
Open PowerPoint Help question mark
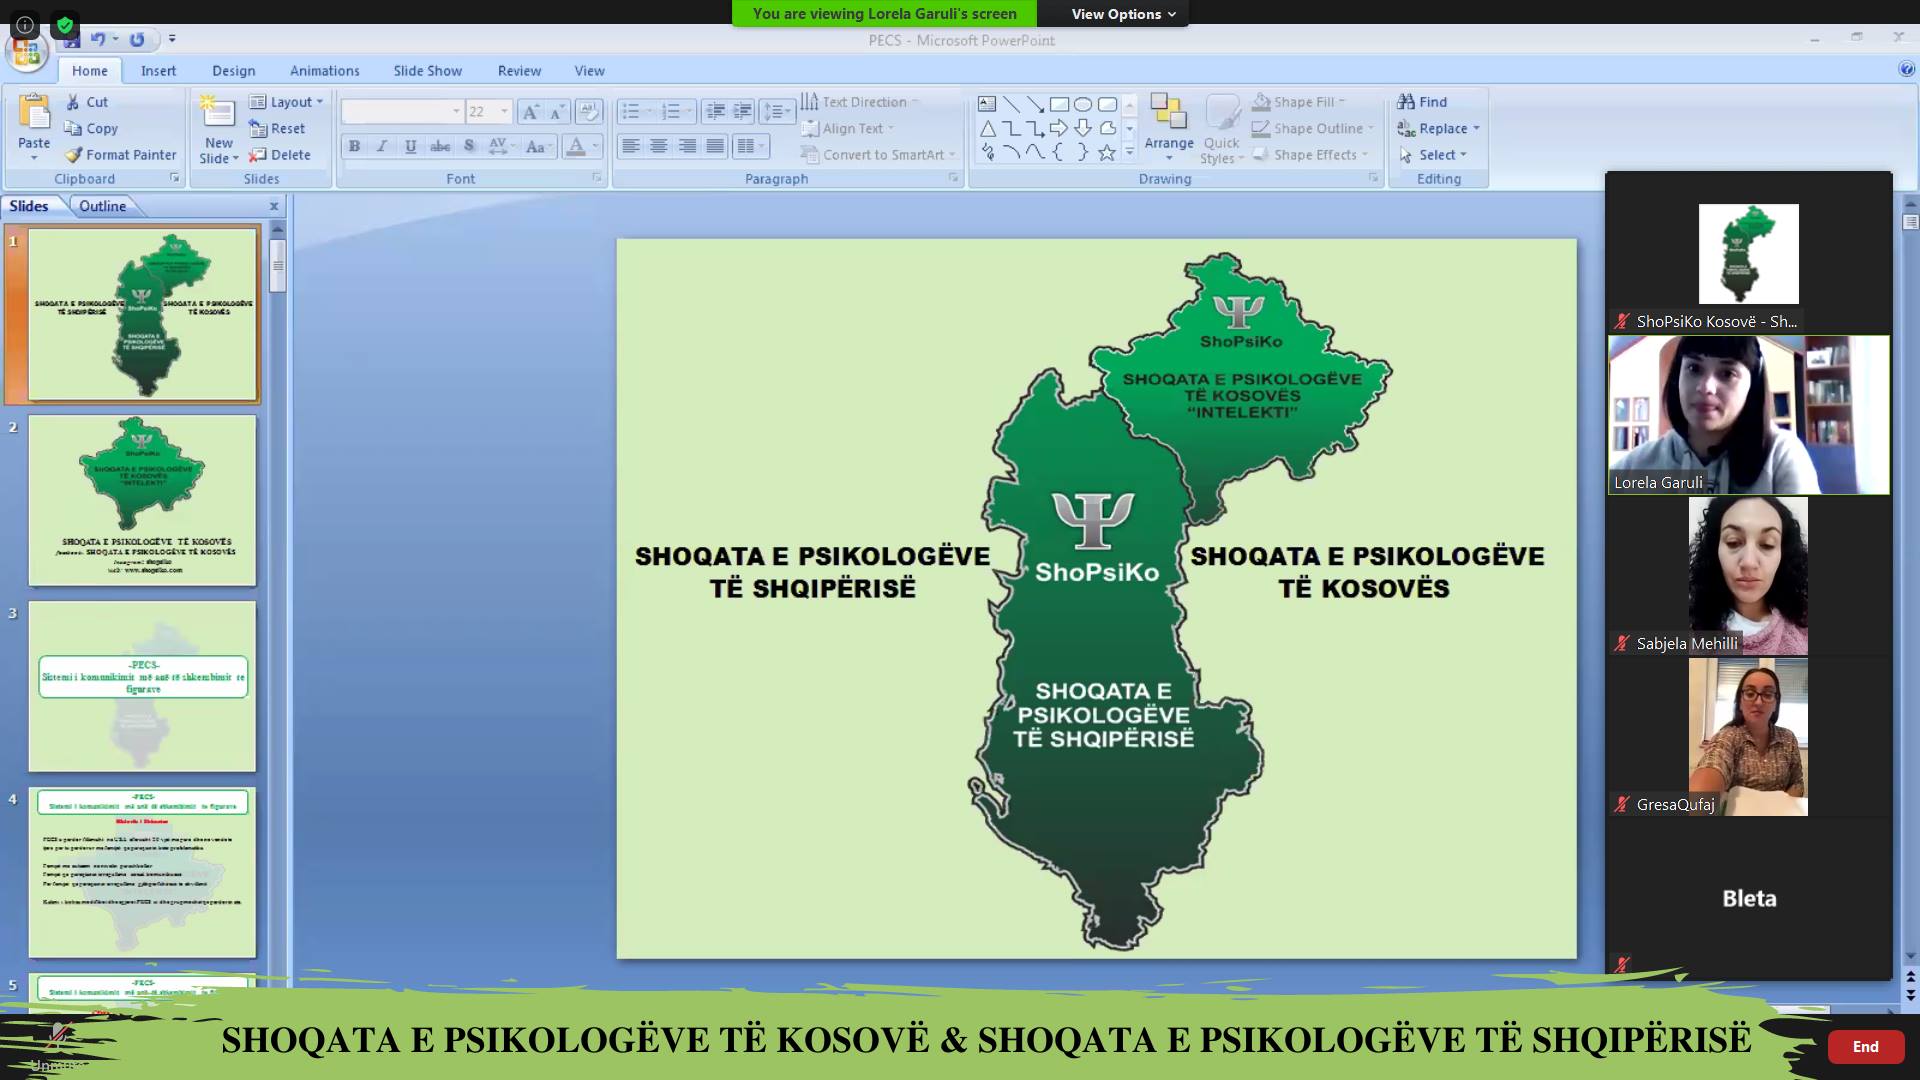(1906, 69)
